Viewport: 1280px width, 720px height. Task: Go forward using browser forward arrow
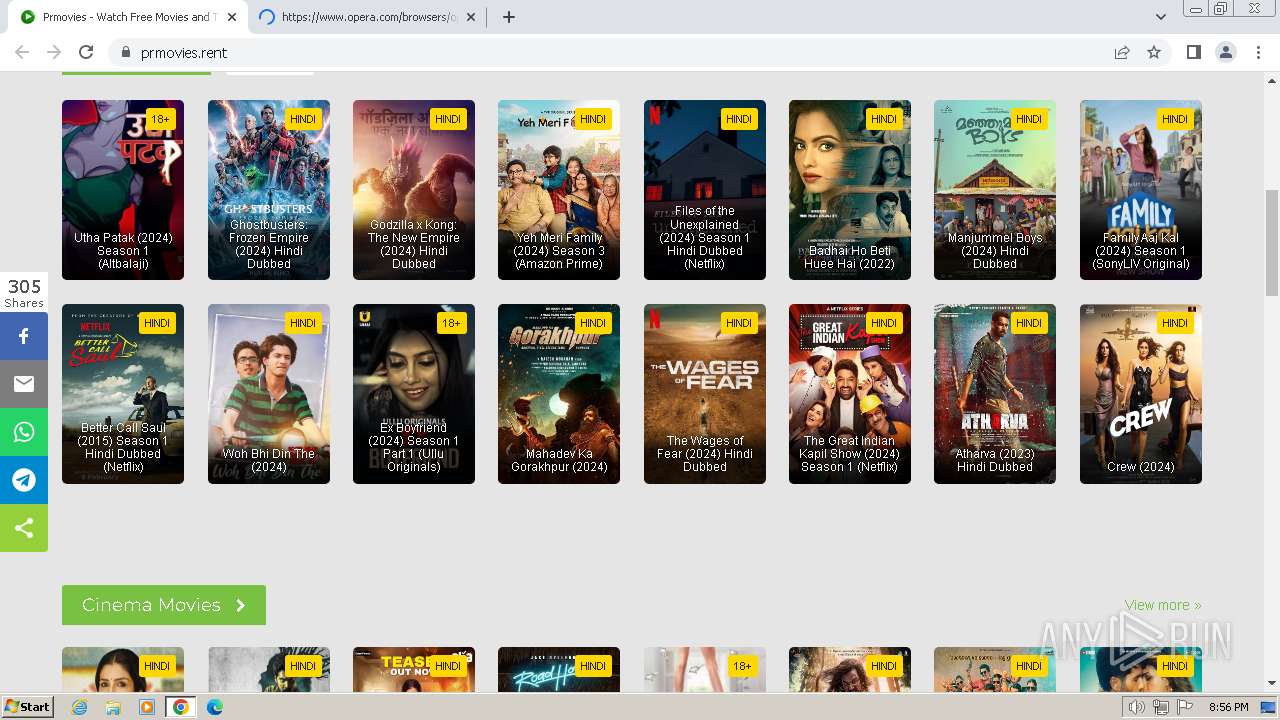(54, 52)
